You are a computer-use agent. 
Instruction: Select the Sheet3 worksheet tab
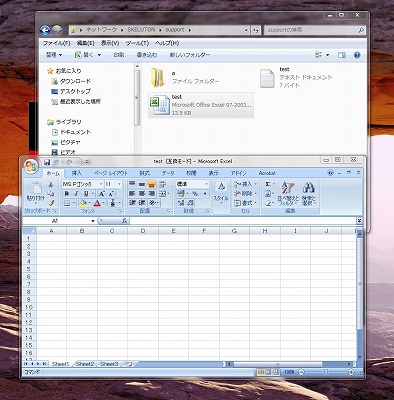point(109,364)
